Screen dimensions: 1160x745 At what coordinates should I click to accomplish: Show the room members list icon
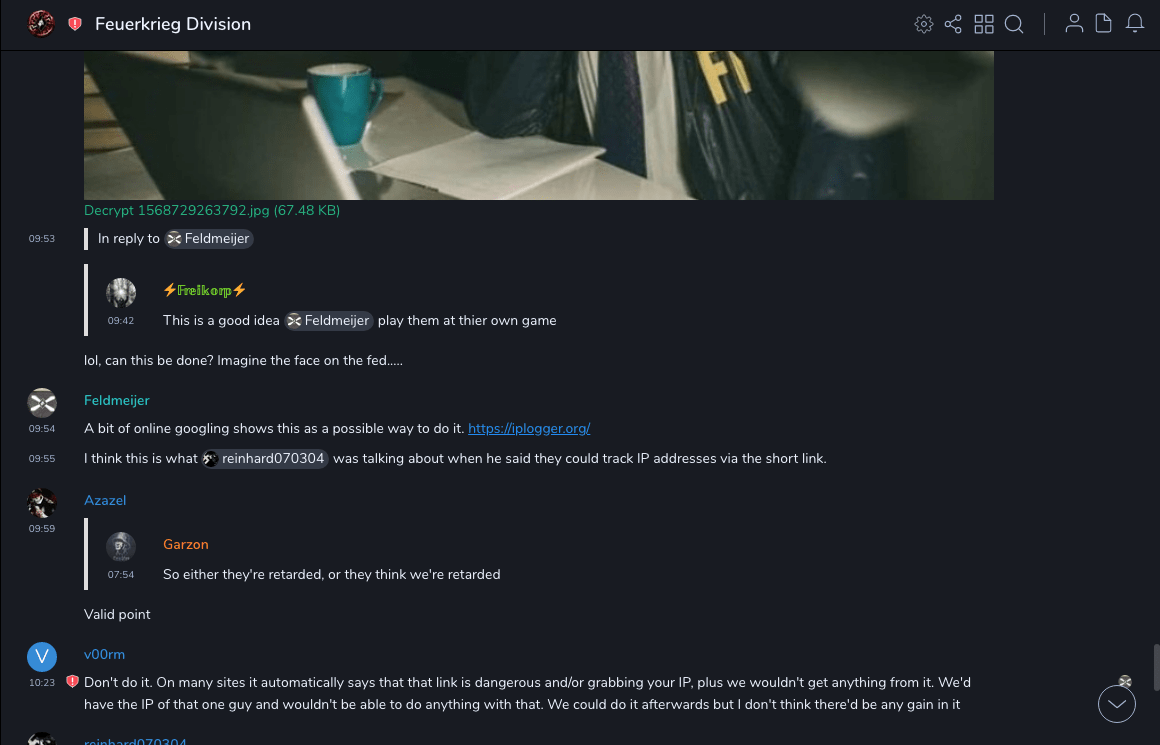[1074, 24]
